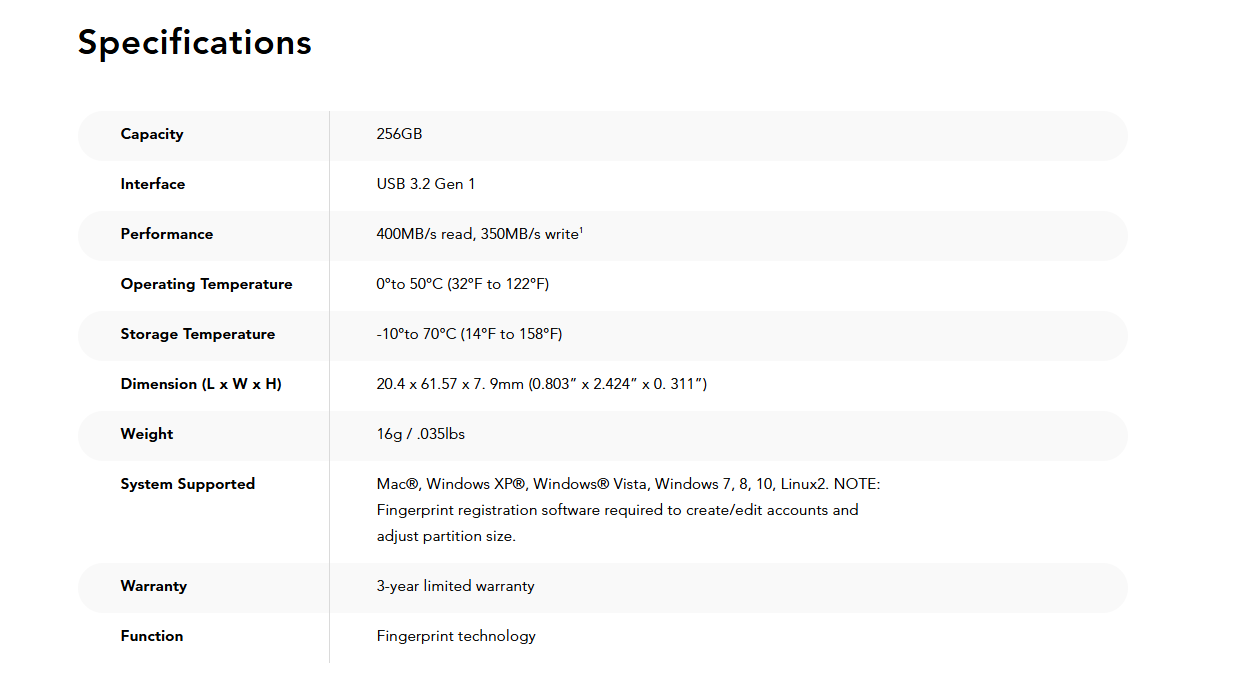
Task: Click the 400MB/s read, 350MB/s write text
Action: point(478,234)
